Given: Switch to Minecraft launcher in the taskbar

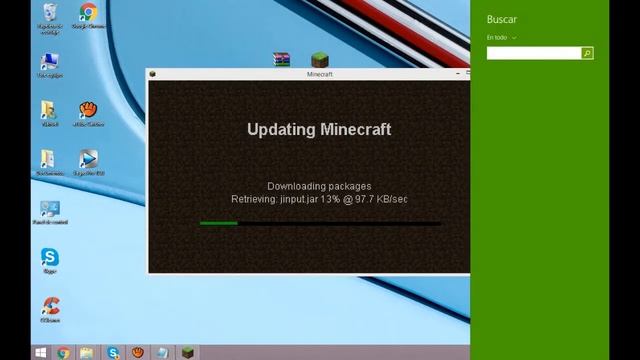Looking at the screenshot, I should (188, 353).
